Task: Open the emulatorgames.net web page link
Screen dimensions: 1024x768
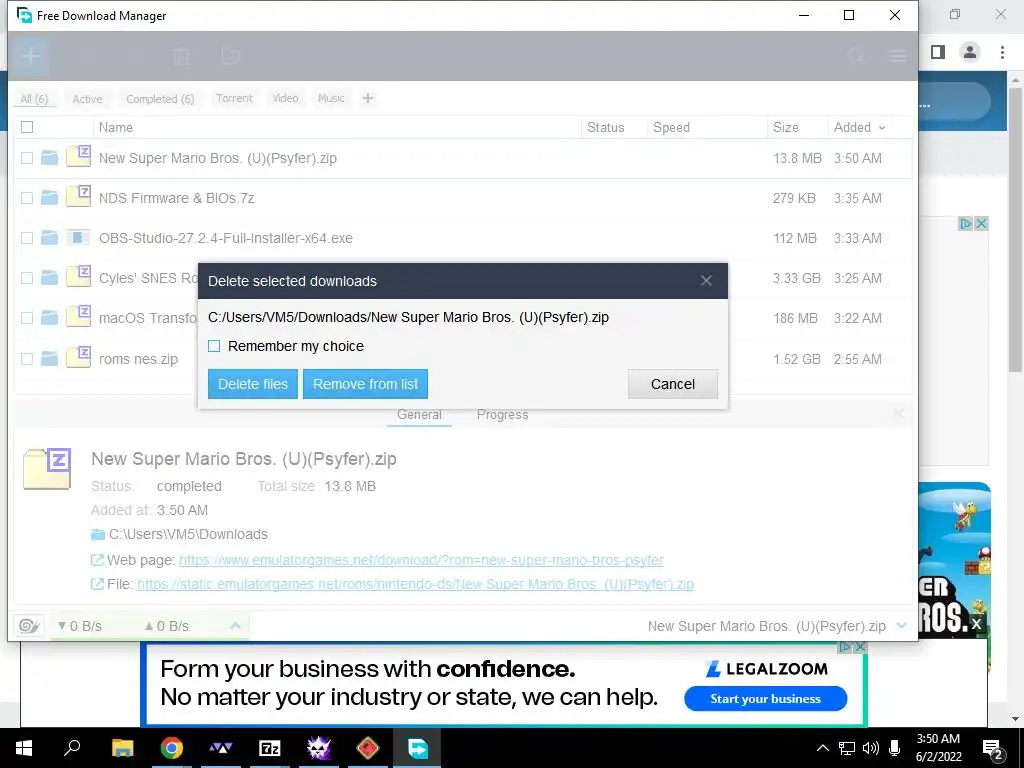Action: click(x=421, y=560)
